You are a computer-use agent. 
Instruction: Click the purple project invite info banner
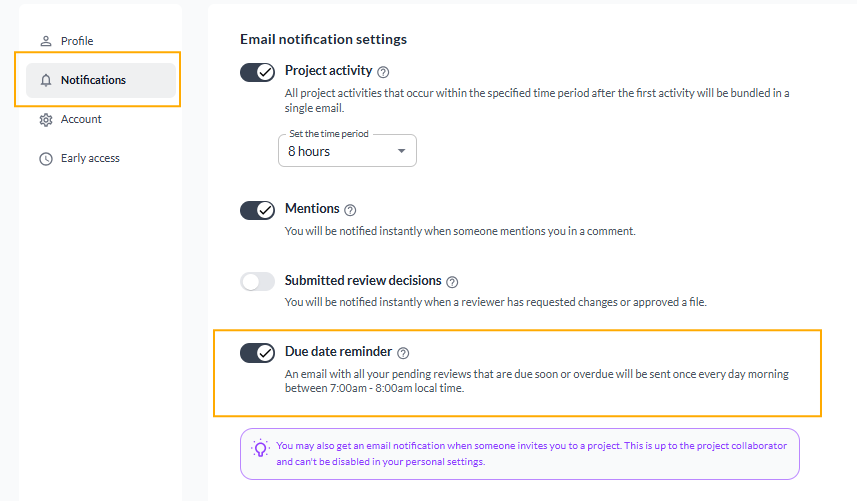[x=520, y=454]
